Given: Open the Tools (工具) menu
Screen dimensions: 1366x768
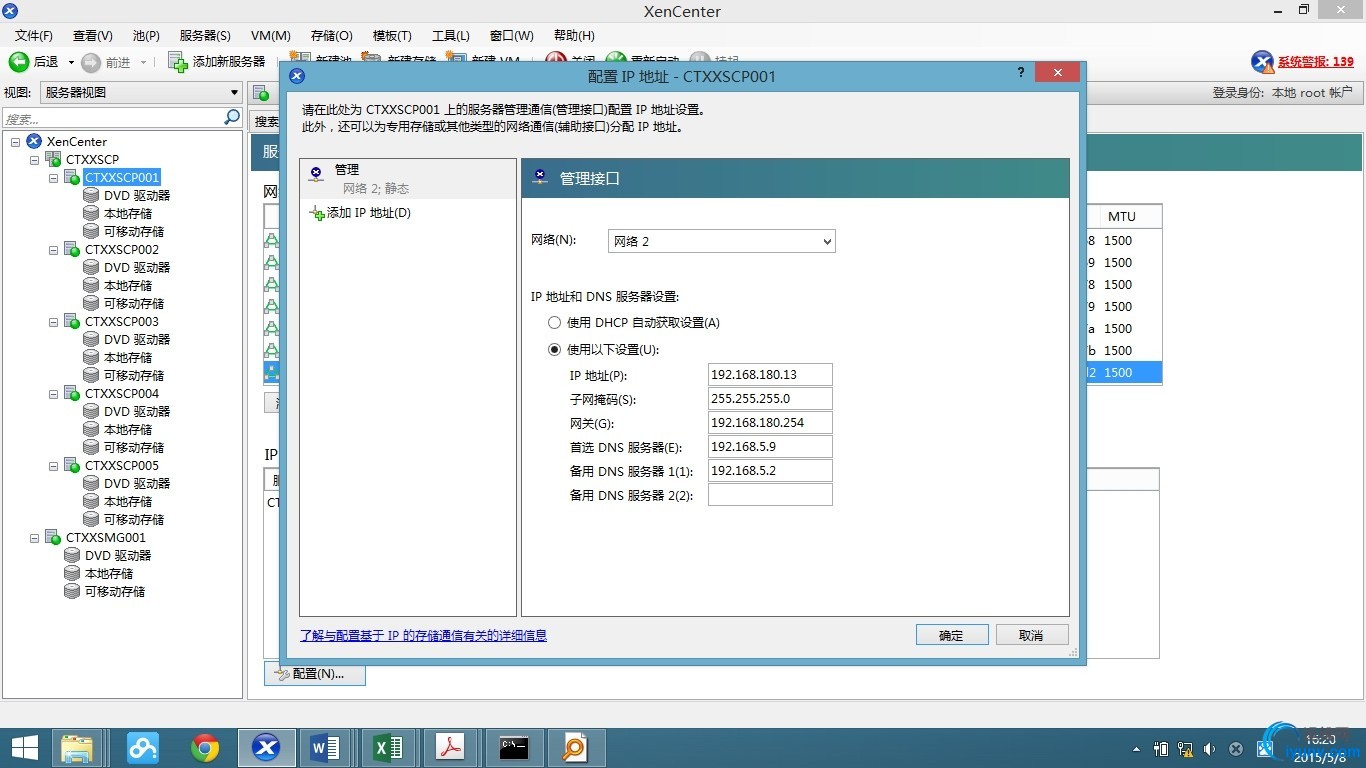Looking at the screenshot, I should pyautogui.click(x=450, y=36).
